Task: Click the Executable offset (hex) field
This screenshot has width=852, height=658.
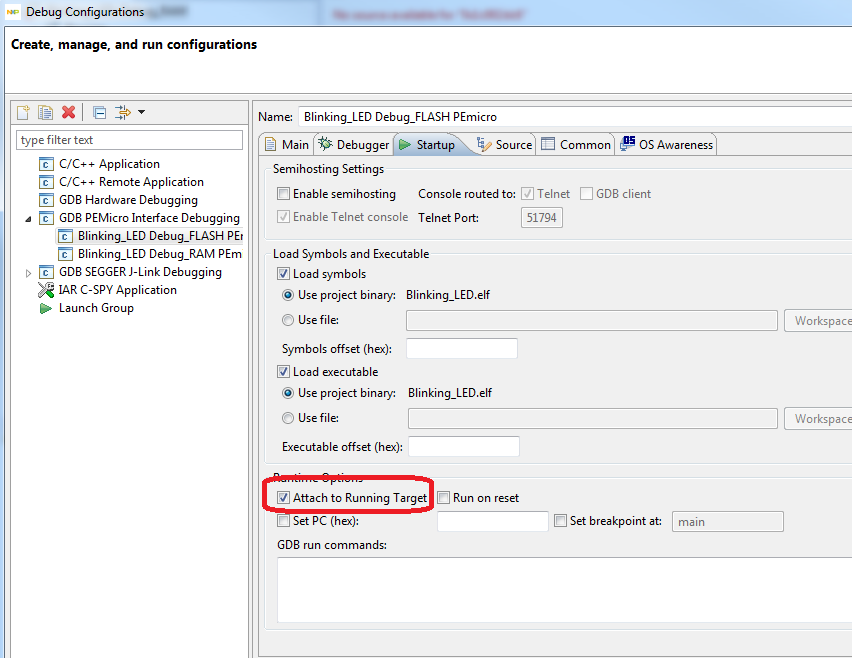Action: coord(464,446)
